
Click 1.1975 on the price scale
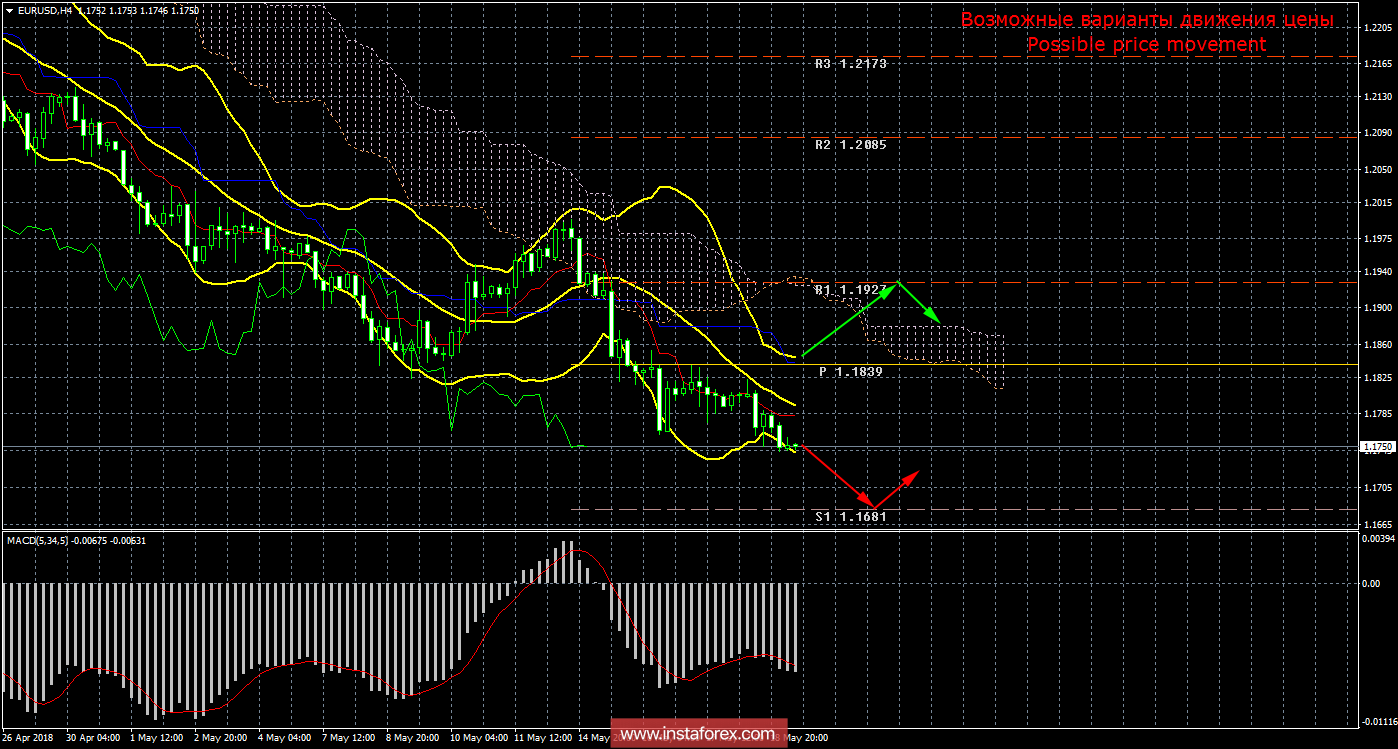click(x=1378, y=239)
